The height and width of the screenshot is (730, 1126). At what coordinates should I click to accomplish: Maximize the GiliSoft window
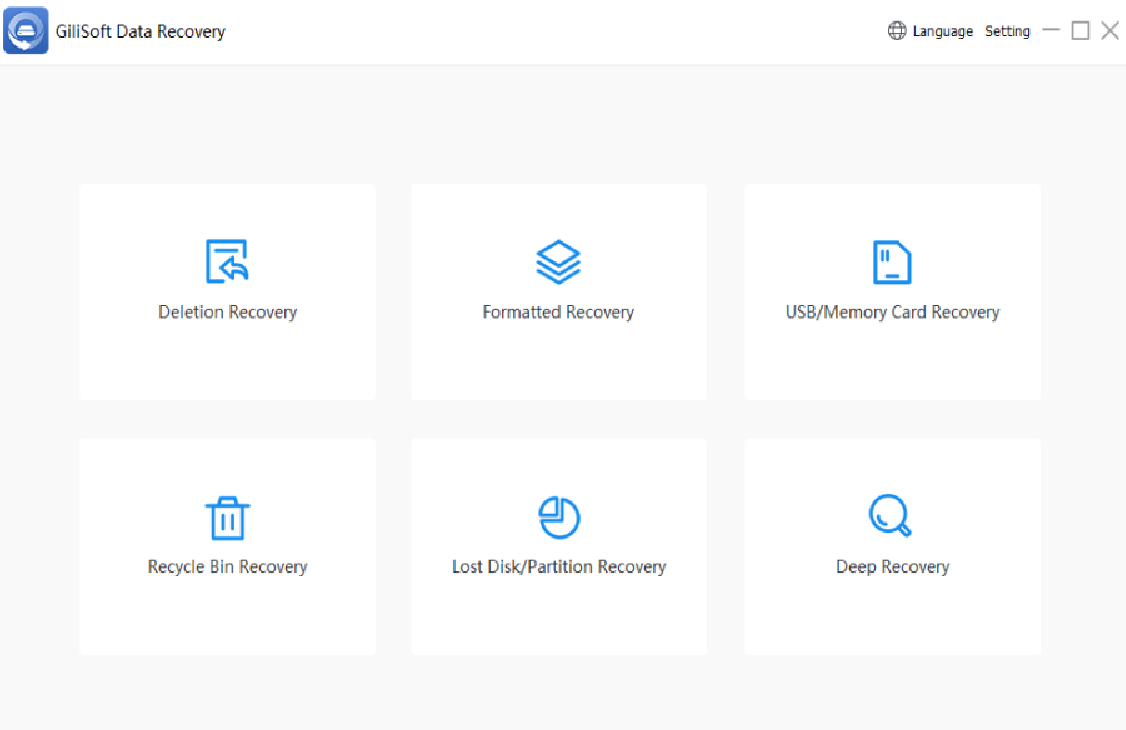click(1080, 30)
